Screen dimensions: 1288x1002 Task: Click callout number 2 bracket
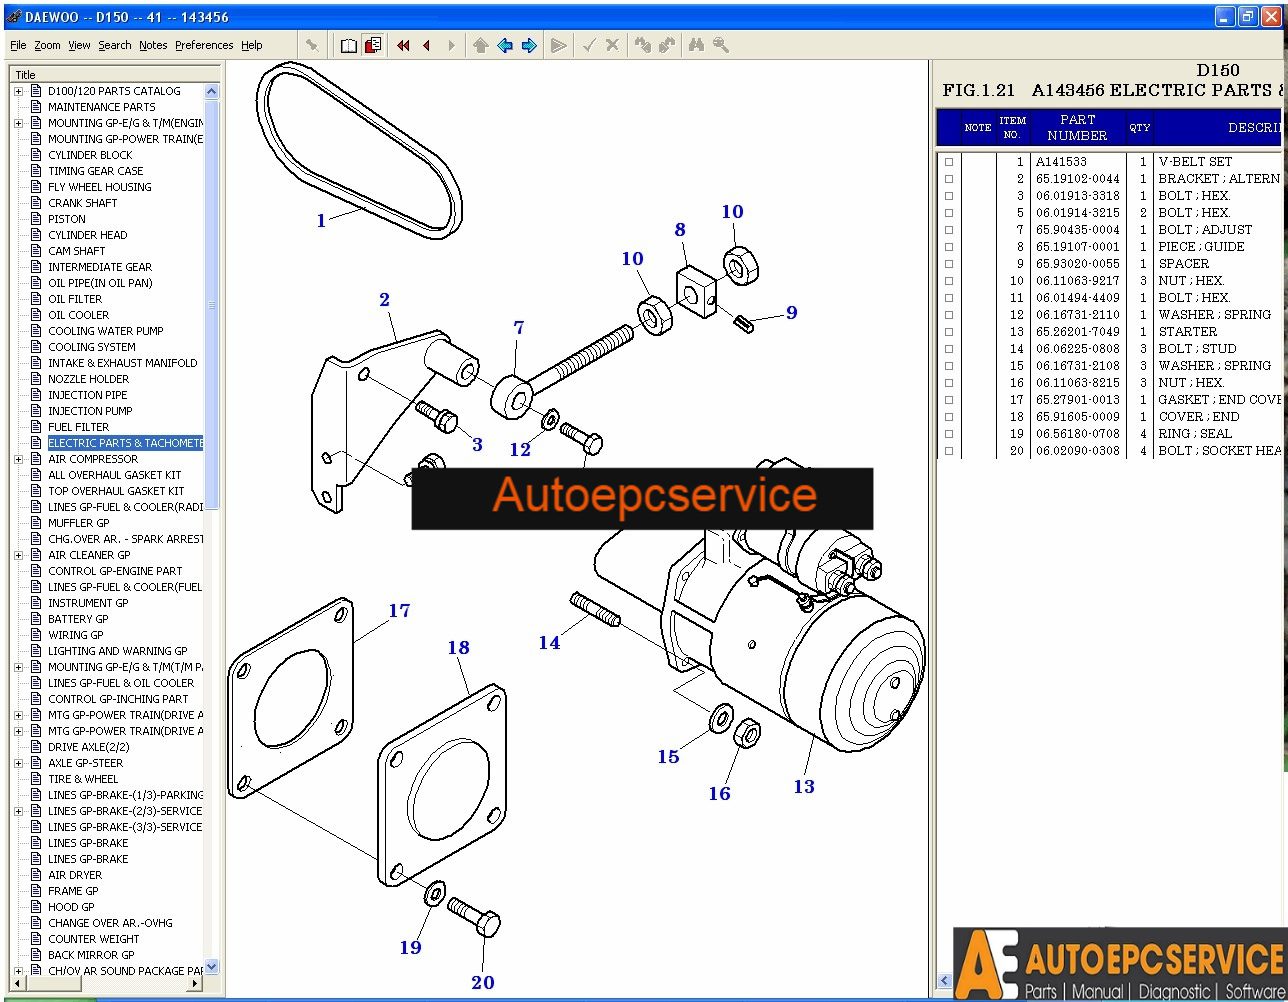(x=384, y=300)
